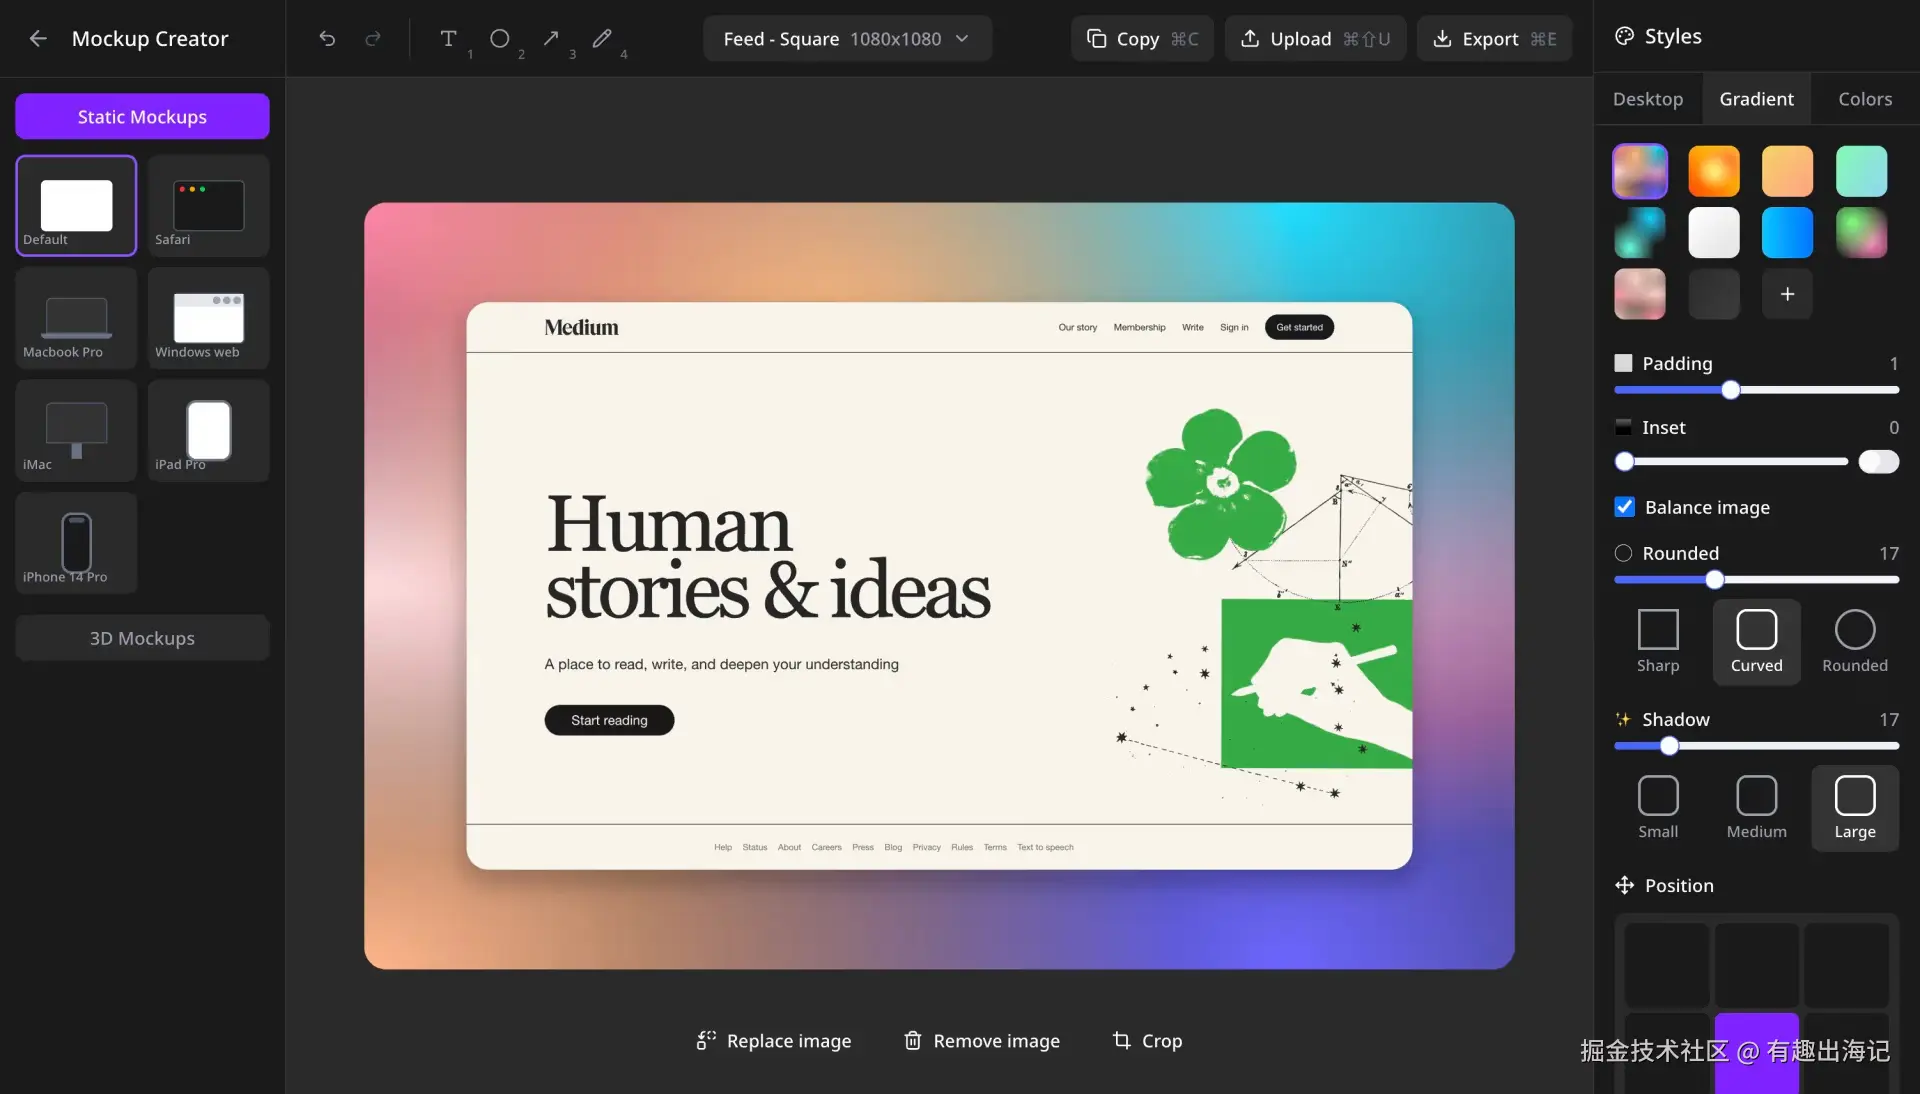
Task: Click the undo arrow icon
Action: tap(327, 39)
